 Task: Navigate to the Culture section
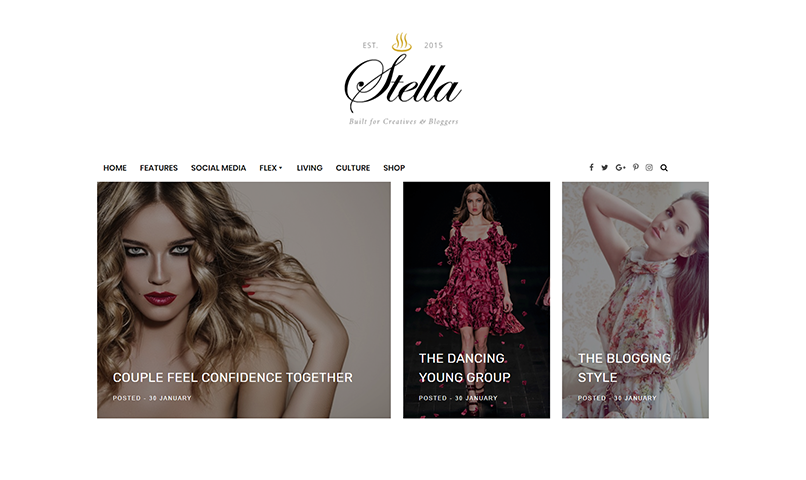[353, 168]
